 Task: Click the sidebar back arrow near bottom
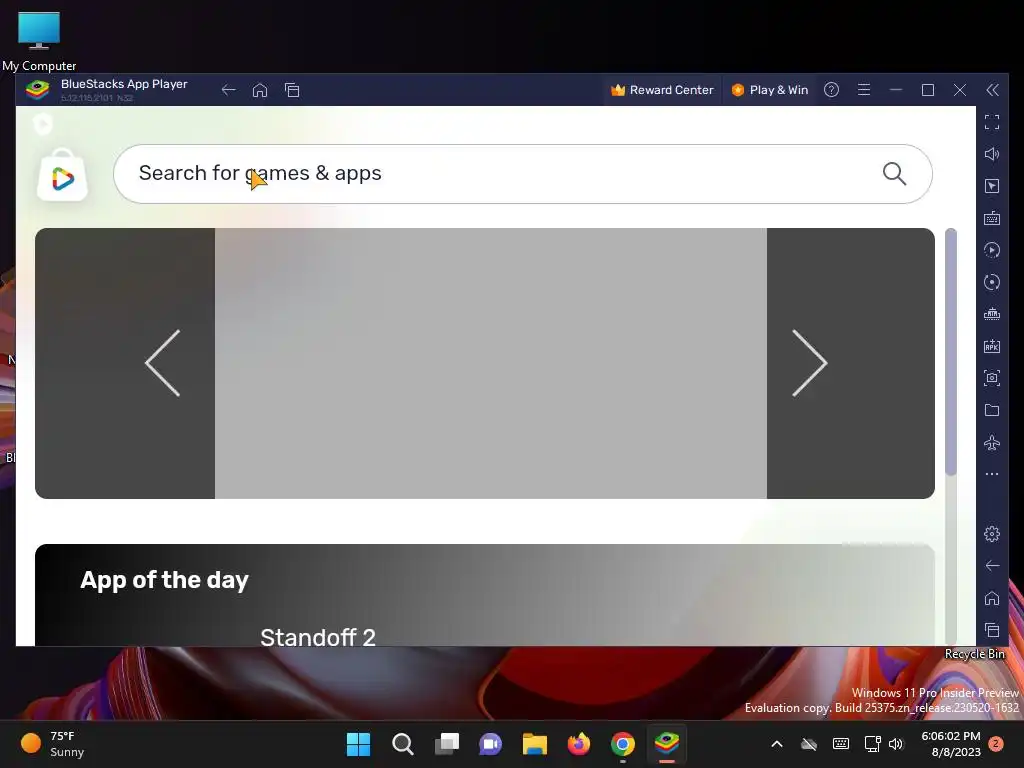coord(992,566)
